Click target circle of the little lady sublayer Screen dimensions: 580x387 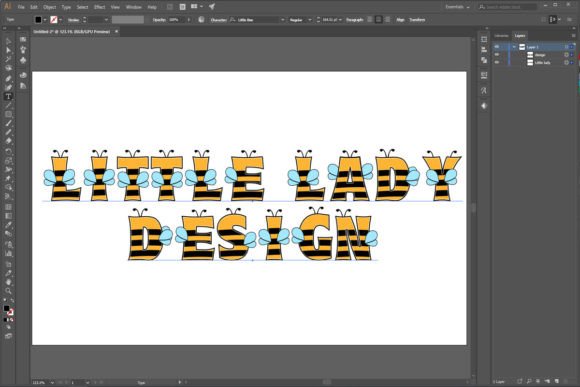pos(566,63)
